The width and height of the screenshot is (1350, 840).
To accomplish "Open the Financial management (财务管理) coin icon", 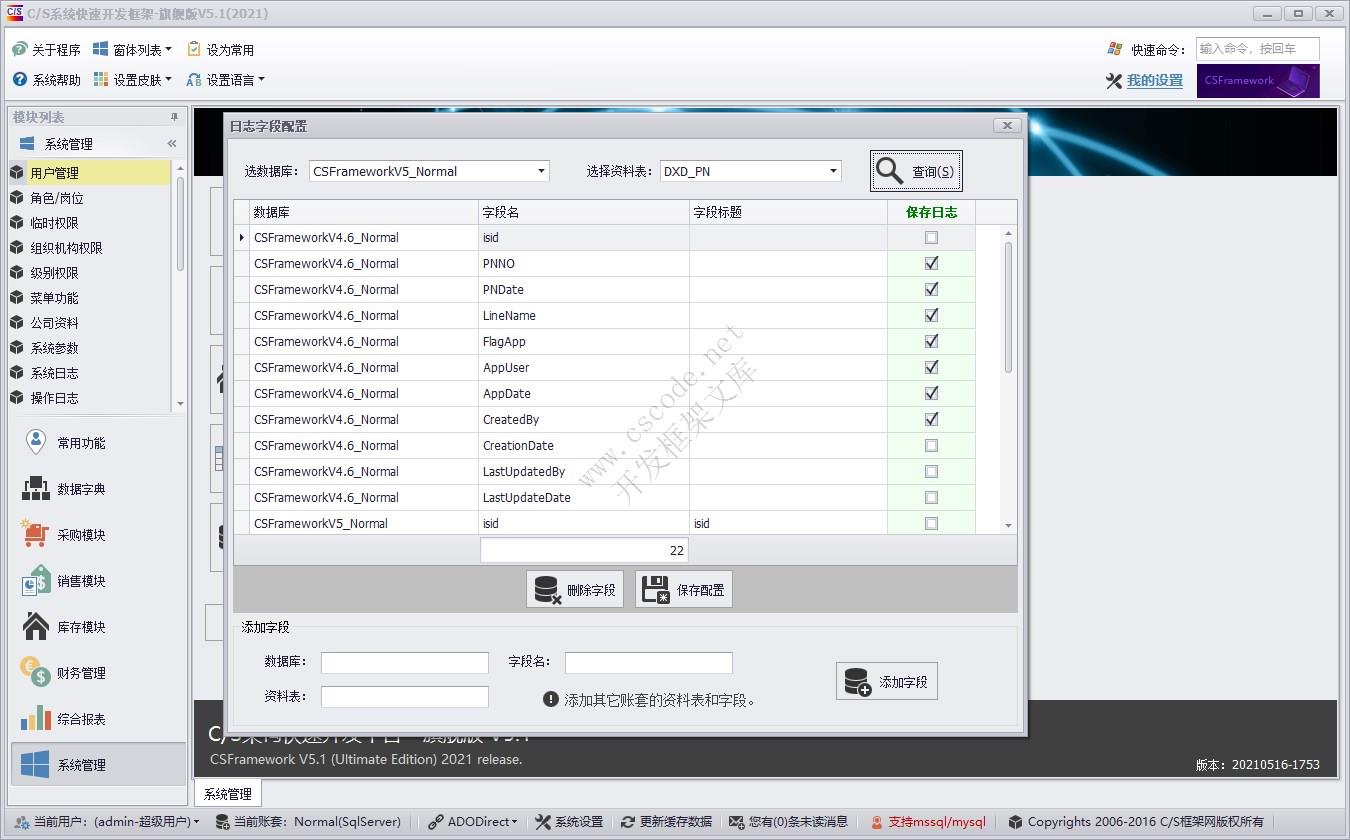I will [36, 673].
